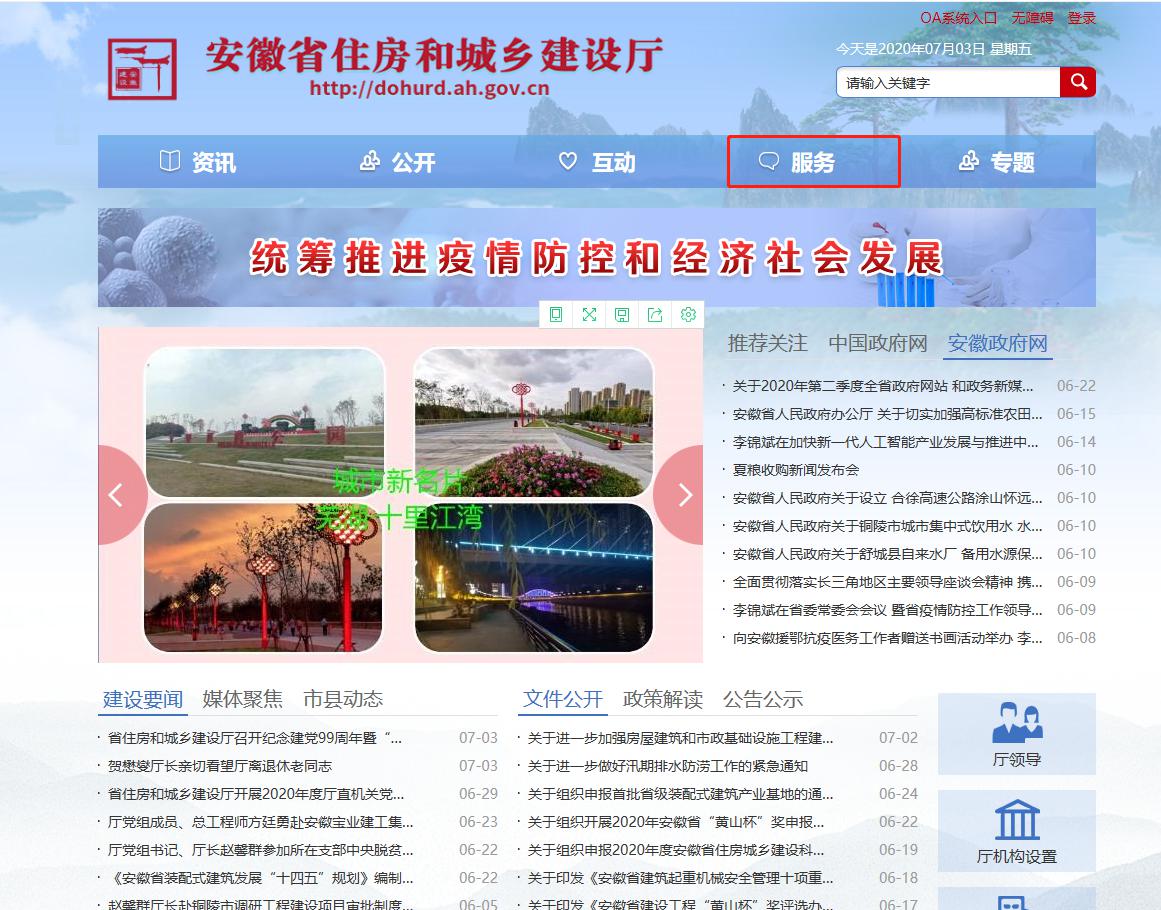Click the 请输入关键字 search input field

point(947,83)
